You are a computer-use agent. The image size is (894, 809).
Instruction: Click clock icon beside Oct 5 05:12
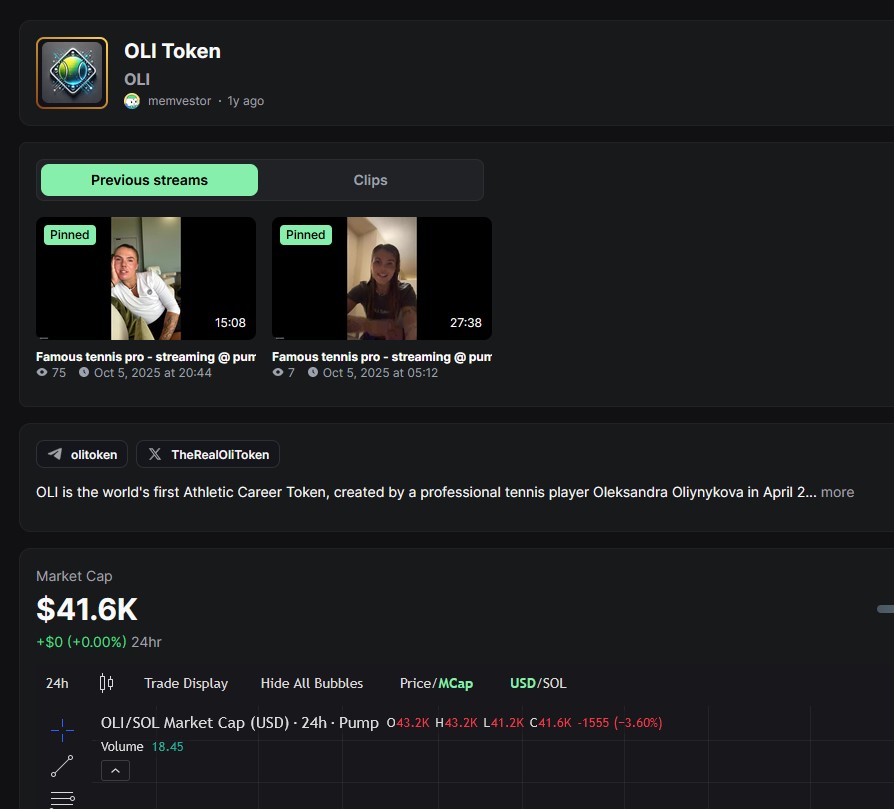(x=313, y=372)
